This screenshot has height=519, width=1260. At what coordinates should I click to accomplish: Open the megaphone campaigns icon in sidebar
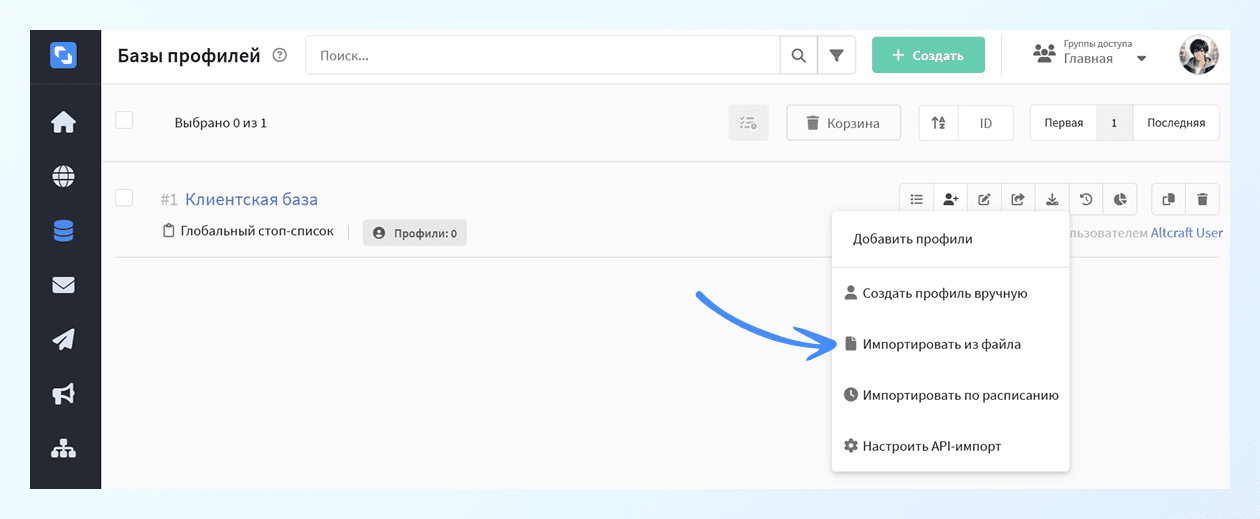(x=64, y=395)
